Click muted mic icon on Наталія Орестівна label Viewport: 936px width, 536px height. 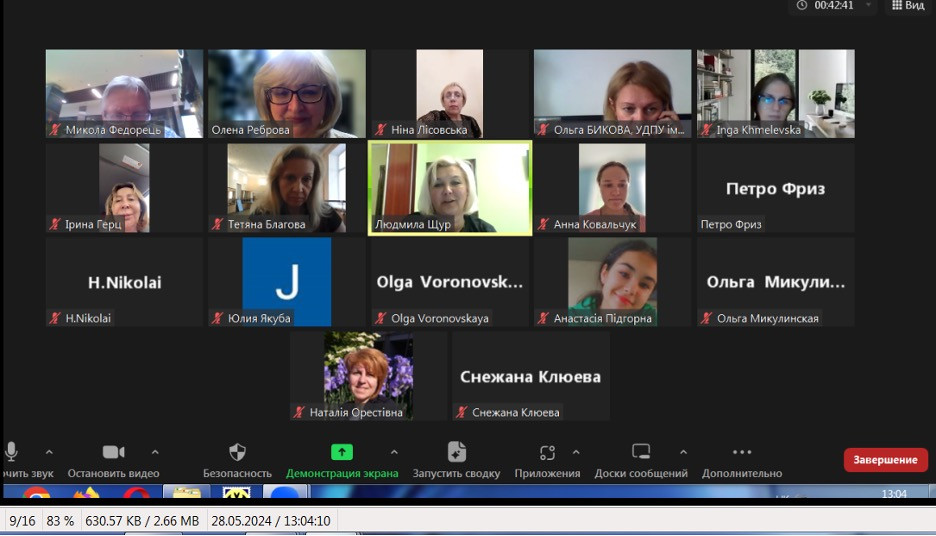[x=300, y=412]
